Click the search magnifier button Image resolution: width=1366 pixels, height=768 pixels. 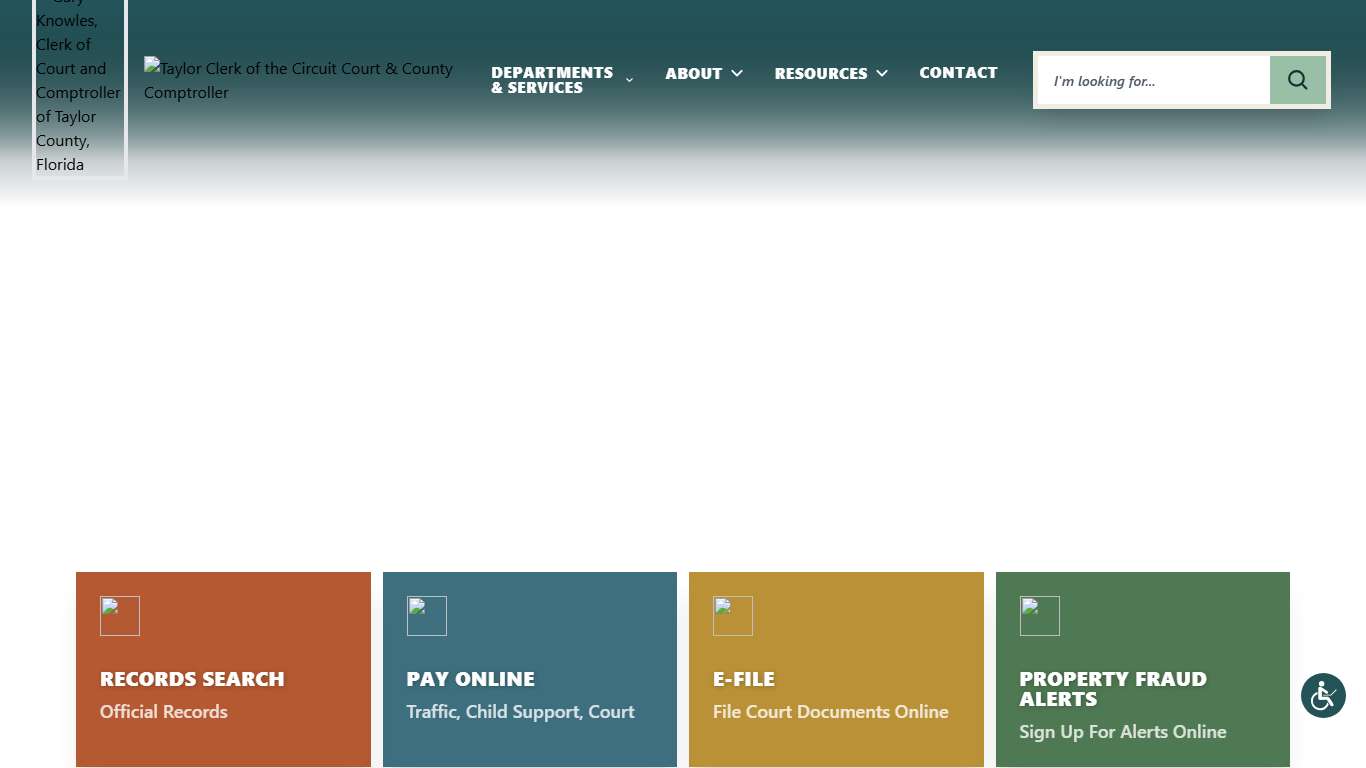[x=1297, y=80]
